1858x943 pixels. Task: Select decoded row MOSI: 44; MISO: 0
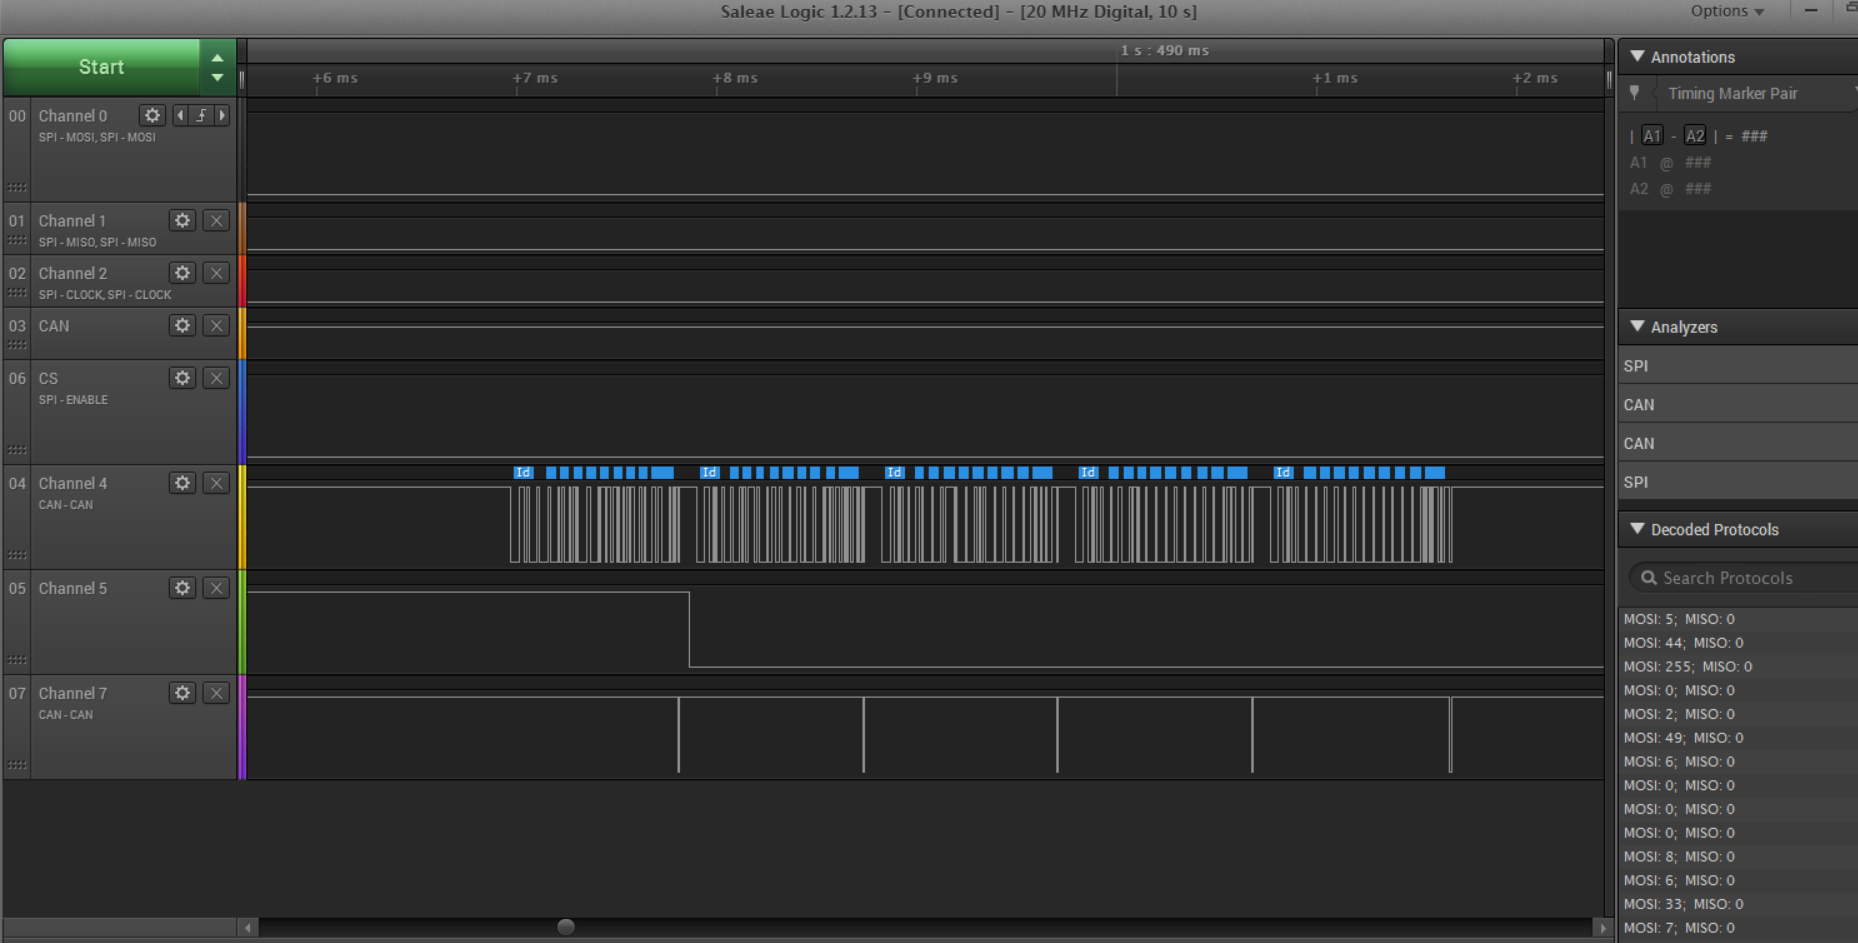pos(1738,643)
